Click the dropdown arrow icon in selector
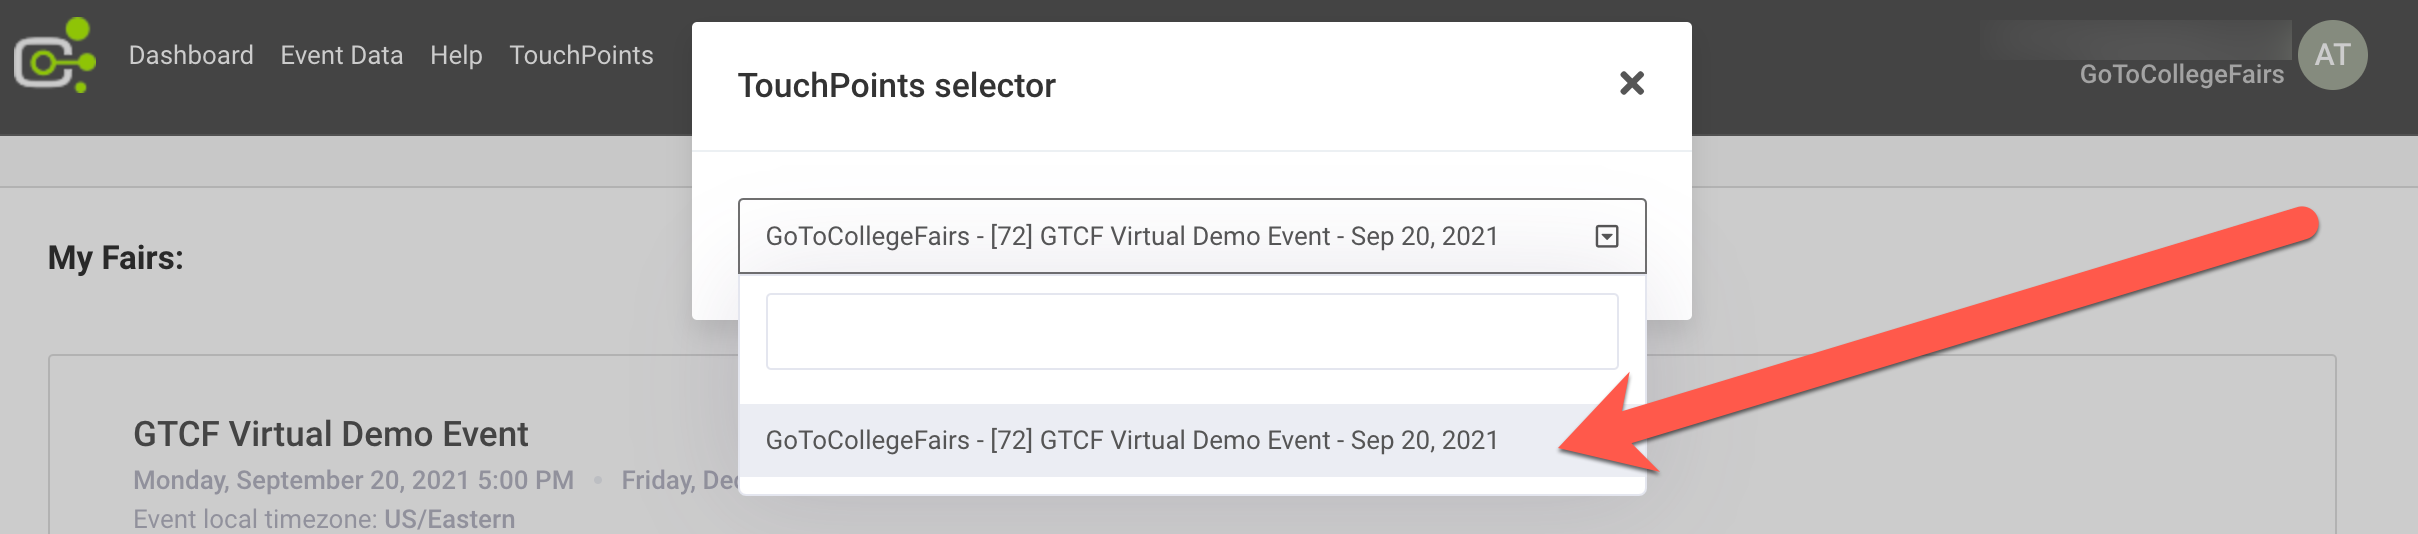The height and width of the screenshot is (534, 2418). (1606, 236)
